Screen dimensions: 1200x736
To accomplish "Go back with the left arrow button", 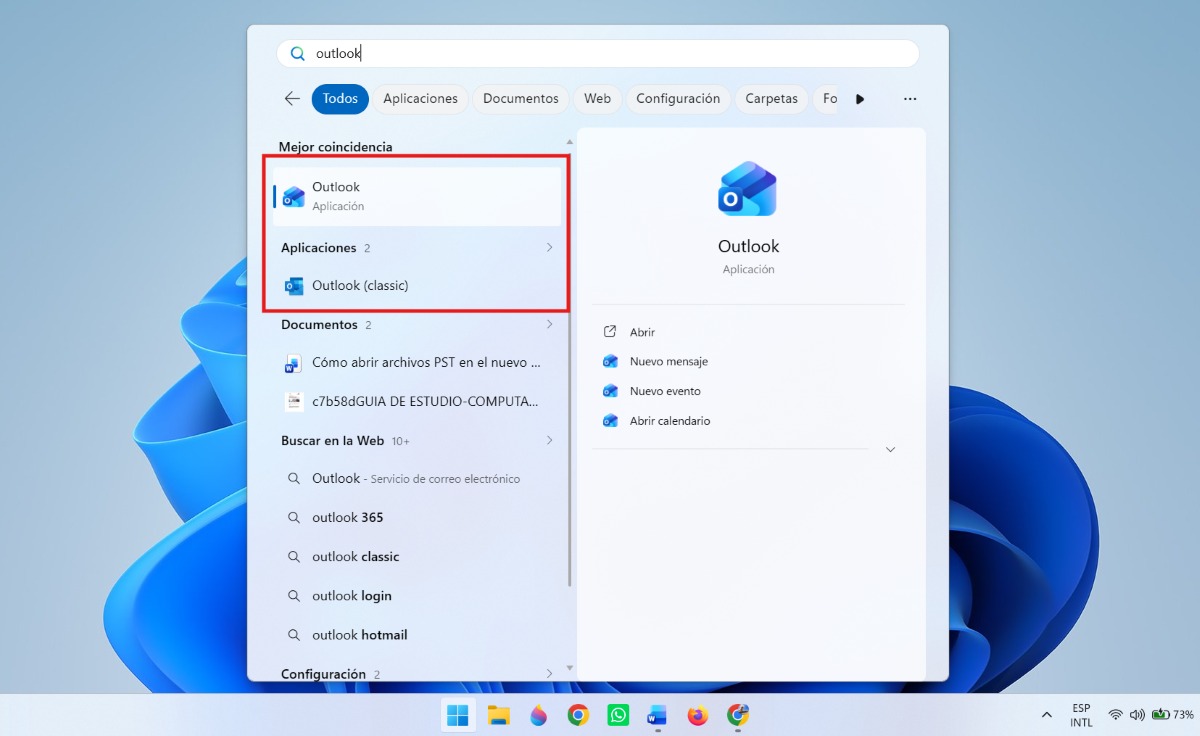I will 292,99.
